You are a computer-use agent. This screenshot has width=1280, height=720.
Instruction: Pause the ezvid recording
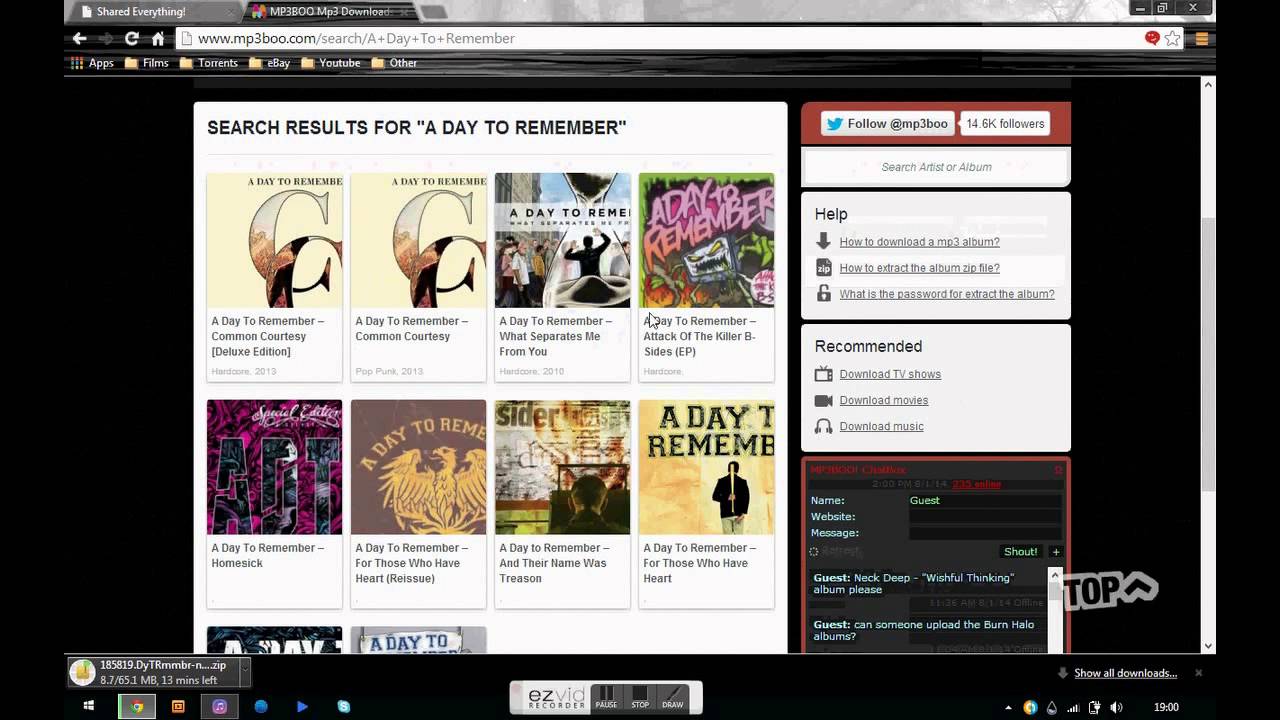[x=606, y=697]
